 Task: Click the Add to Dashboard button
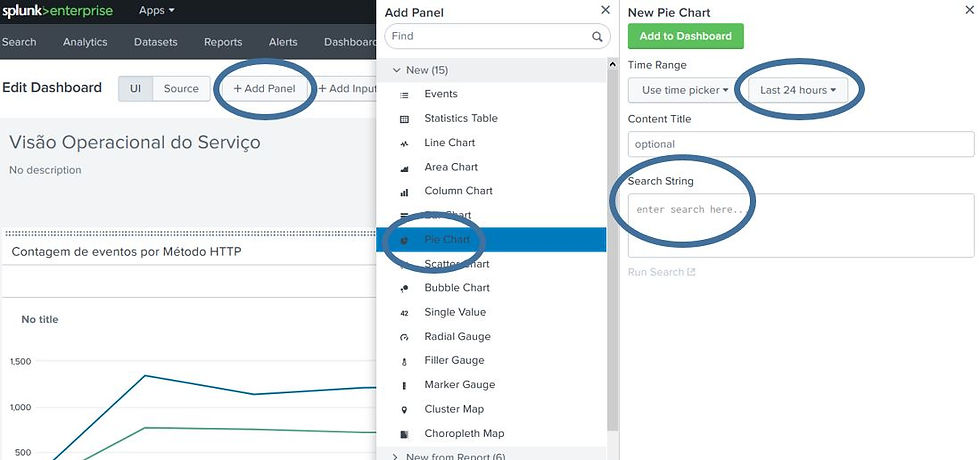686,36
